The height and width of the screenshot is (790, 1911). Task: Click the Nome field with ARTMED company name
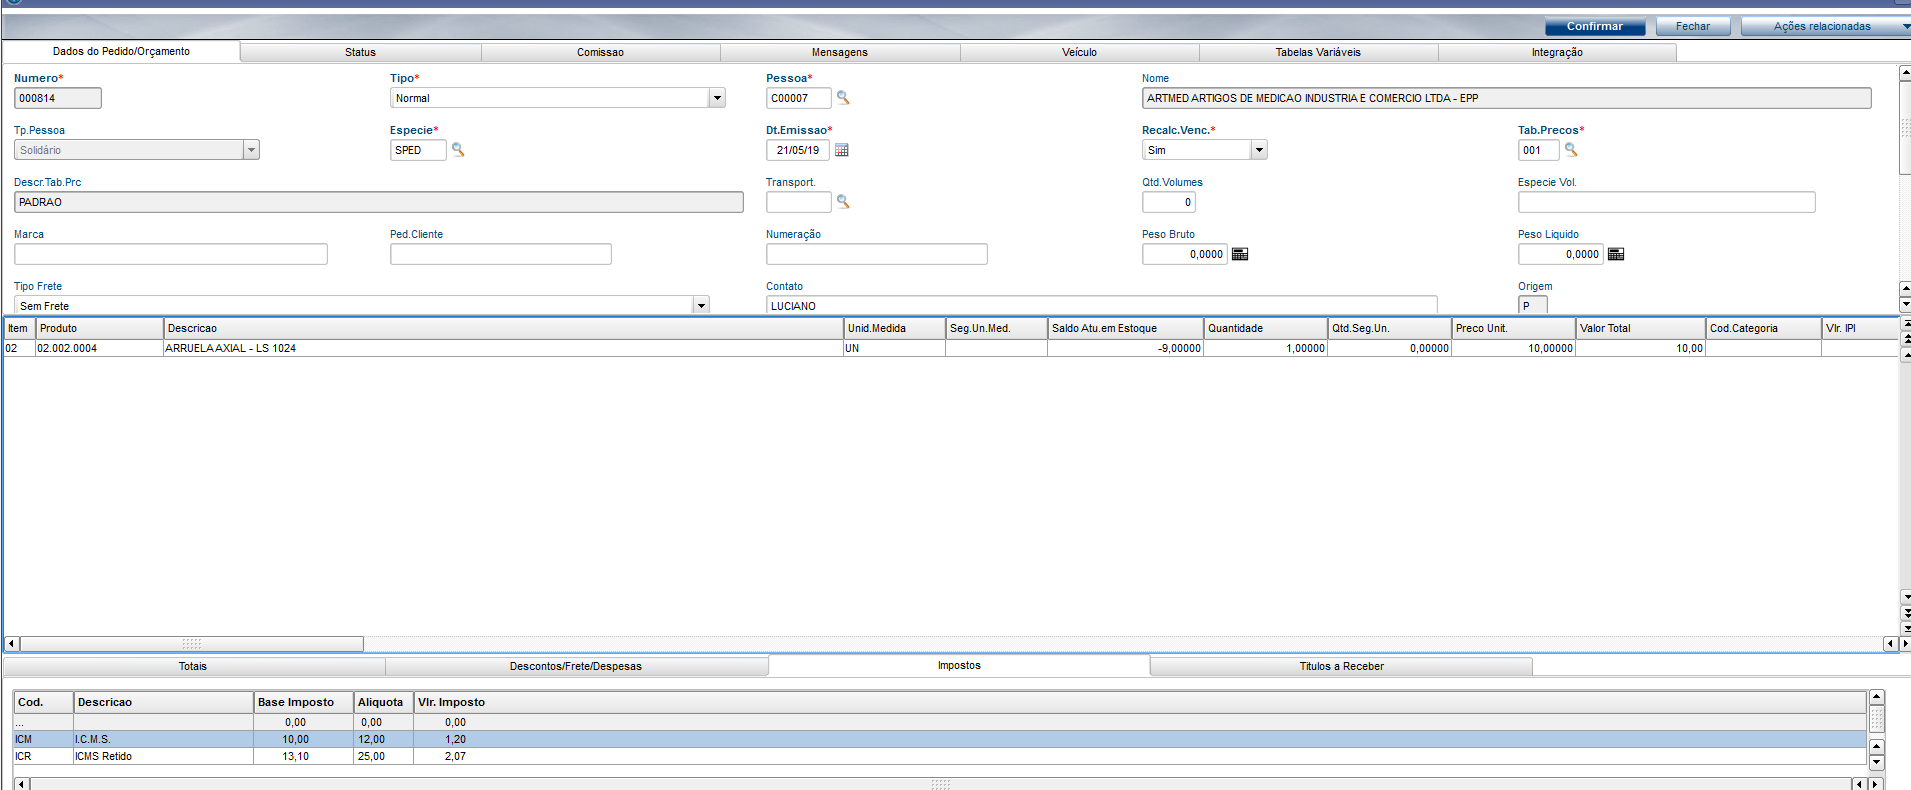(x=1506, y=98)
